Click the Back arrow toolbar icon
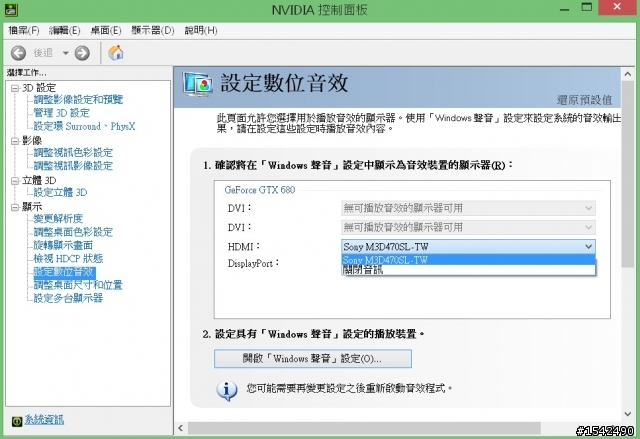The height and width of the screenshot is (439, 640). (x=18, y=53)
